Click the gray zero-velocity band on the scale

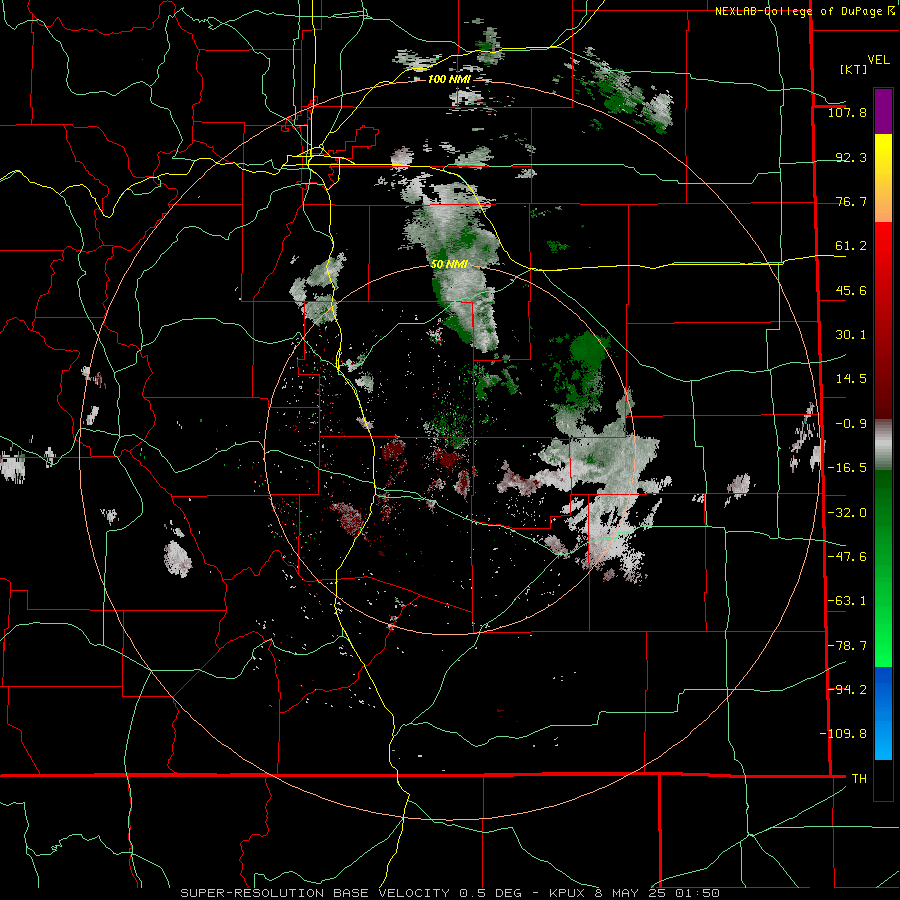(883, 443)
